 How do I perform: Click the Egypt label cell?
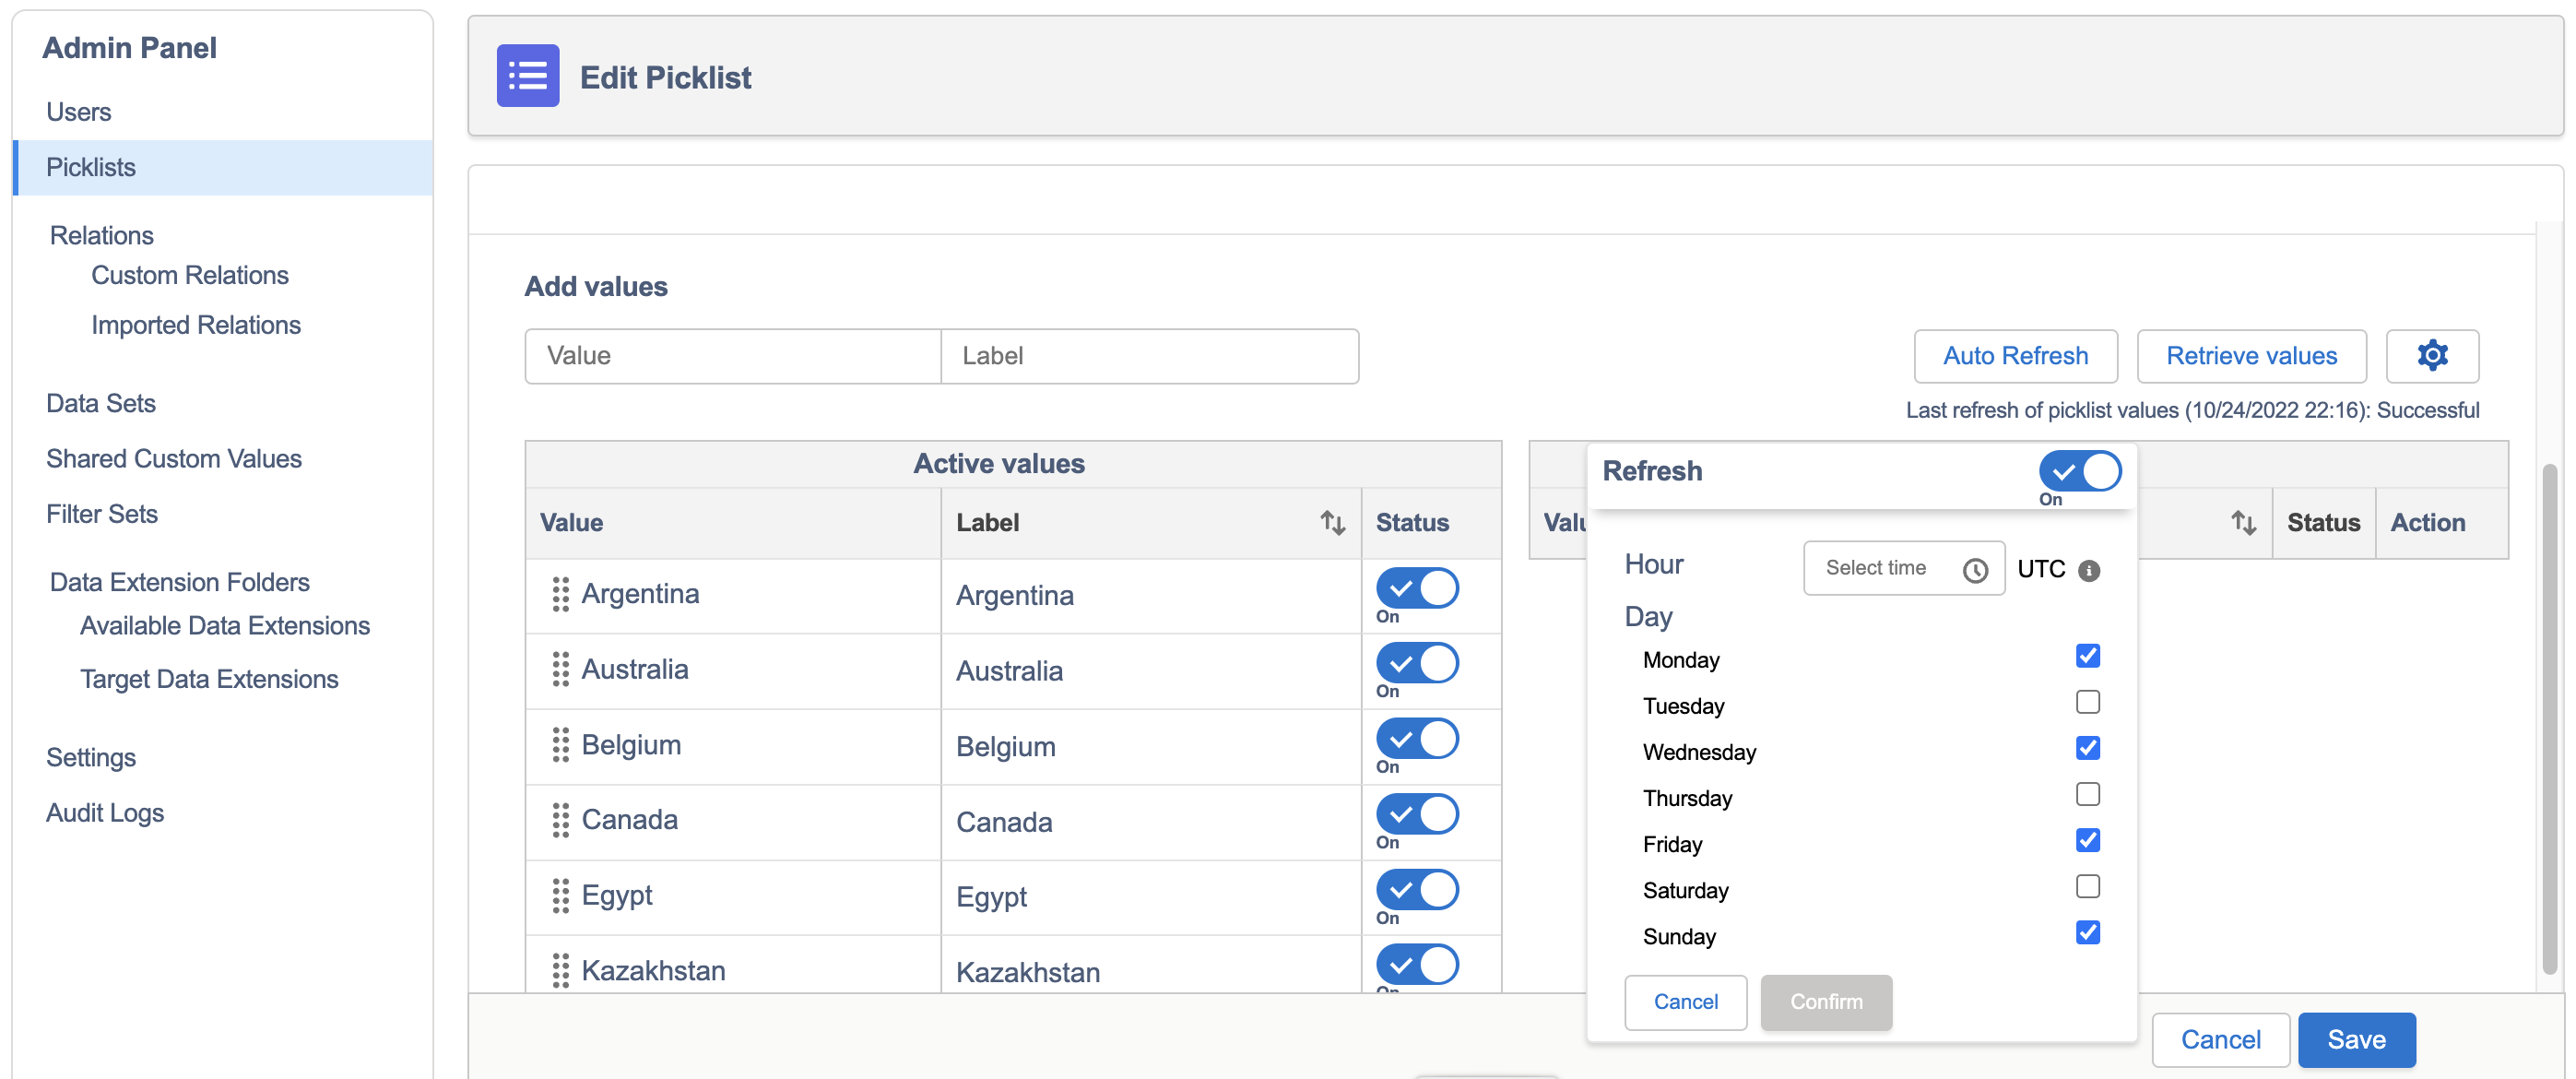[1150, 897]
